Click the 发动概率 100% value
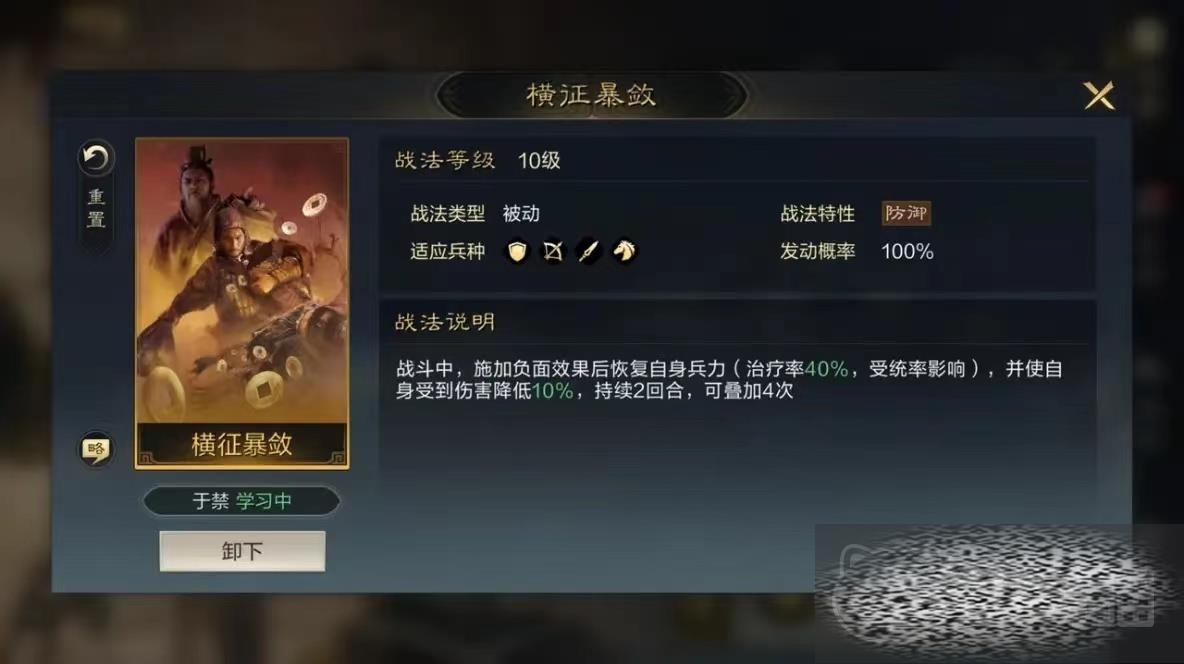 (908, 252)
